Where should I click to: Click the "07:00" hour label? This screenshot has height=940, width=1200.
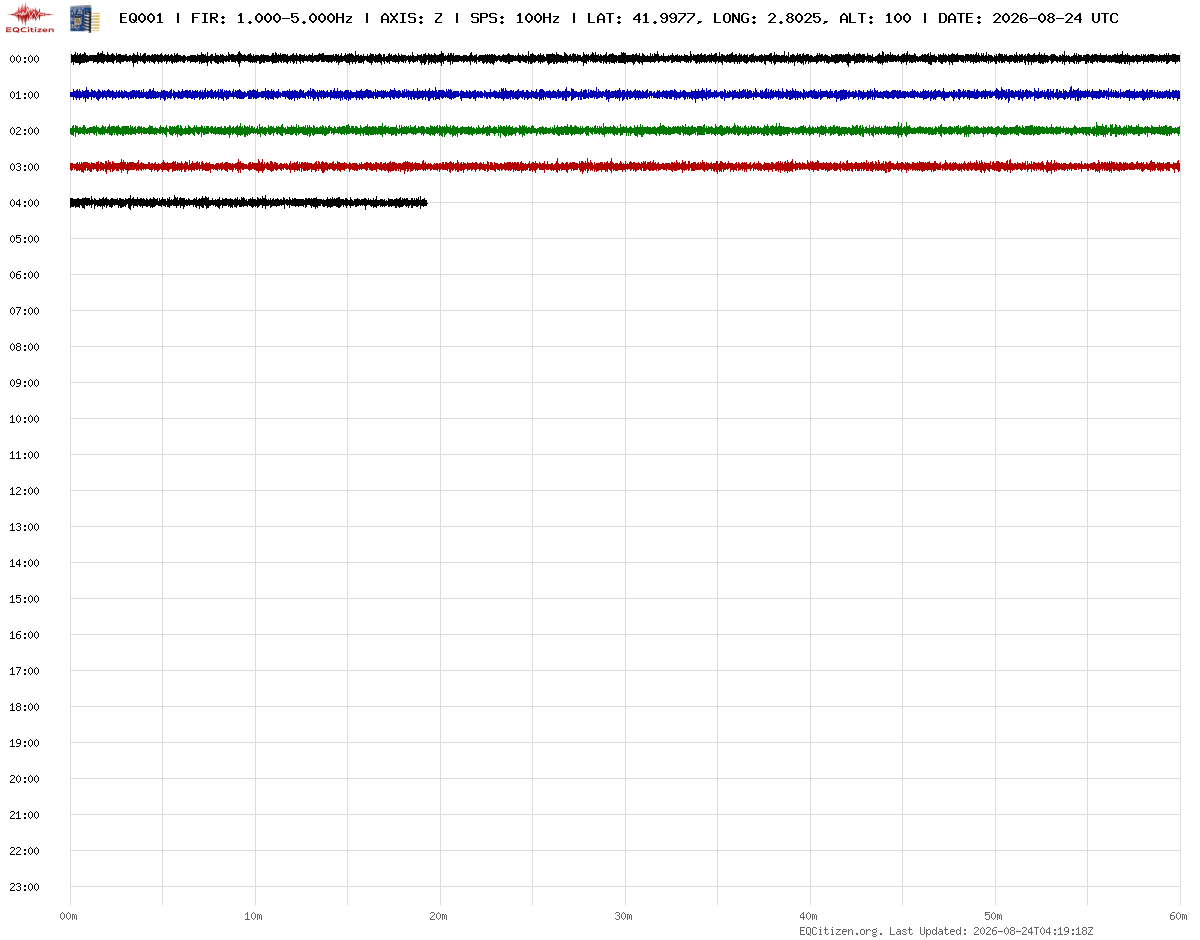[24, 311]
